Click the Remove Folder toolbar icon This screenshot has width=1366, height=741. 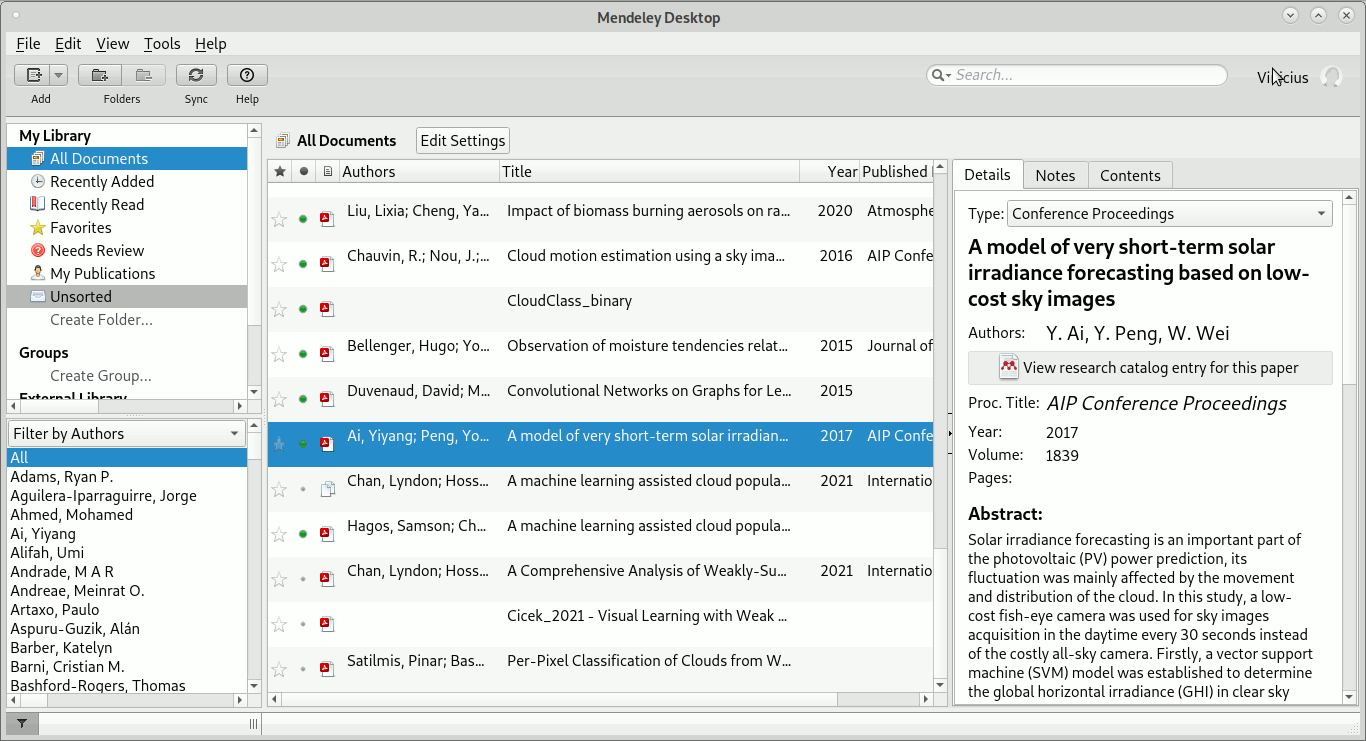click(x=144, y=75)
